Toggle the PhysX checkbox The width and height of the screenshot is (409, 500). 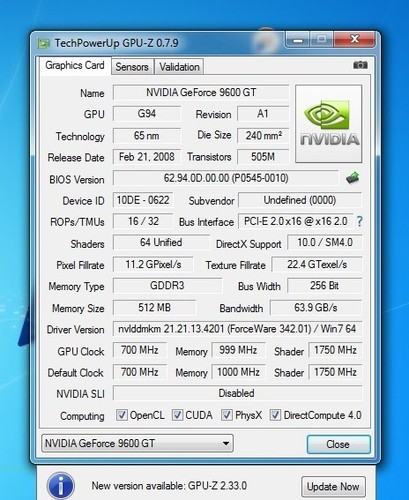(227, 415)
